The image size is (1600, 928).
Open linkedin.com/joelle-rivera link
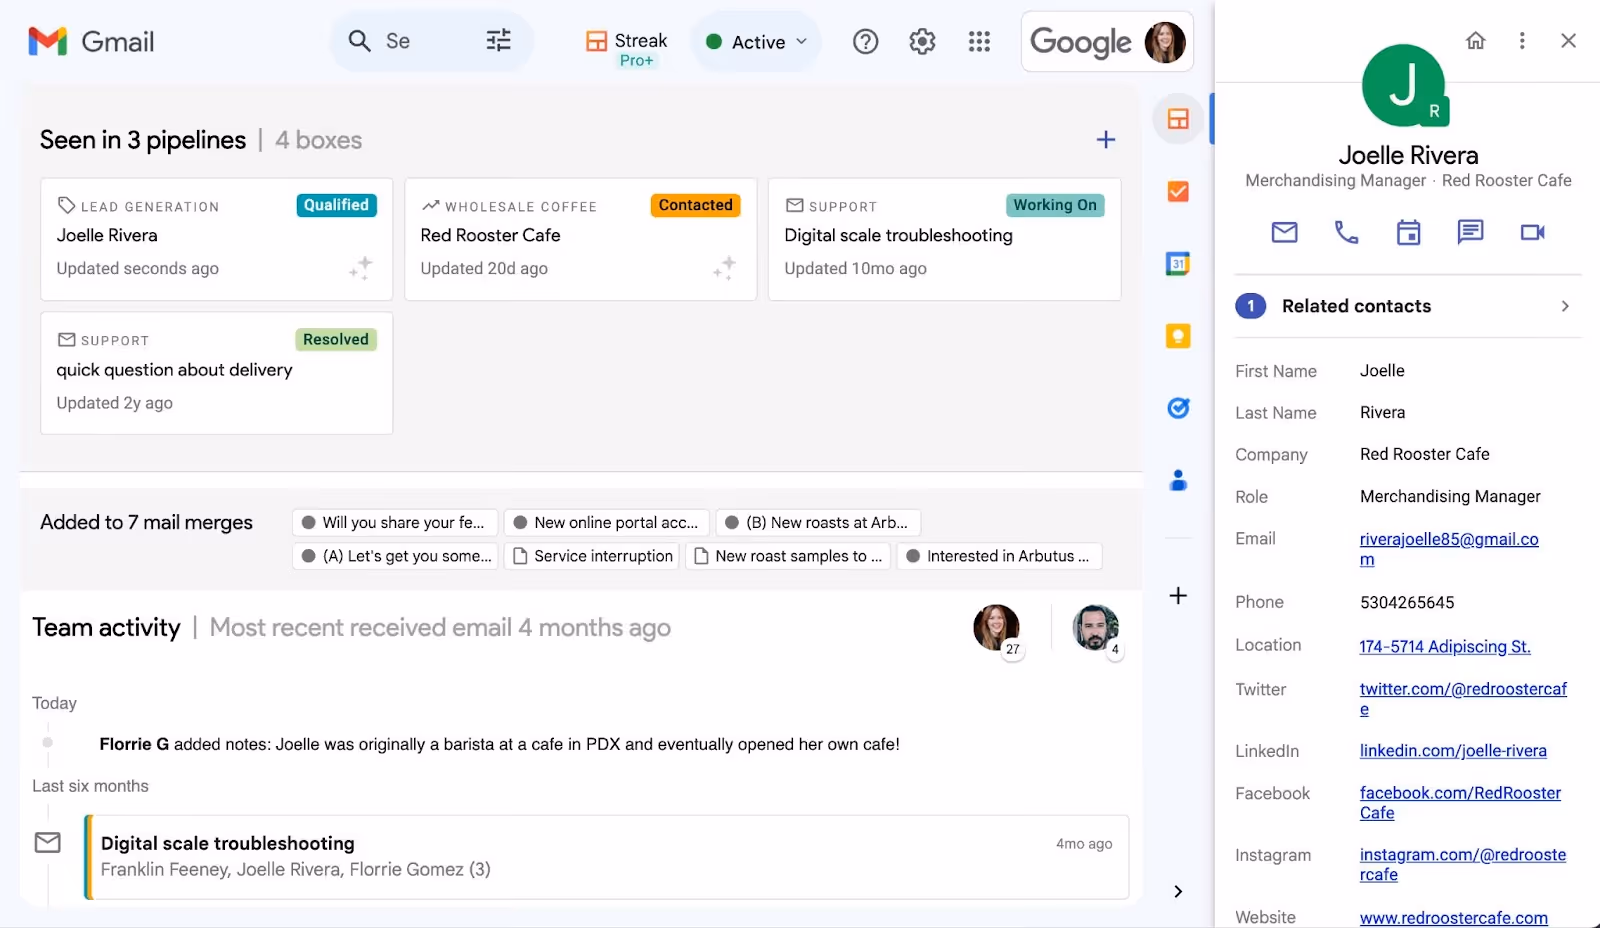[x=1453, y=751]
